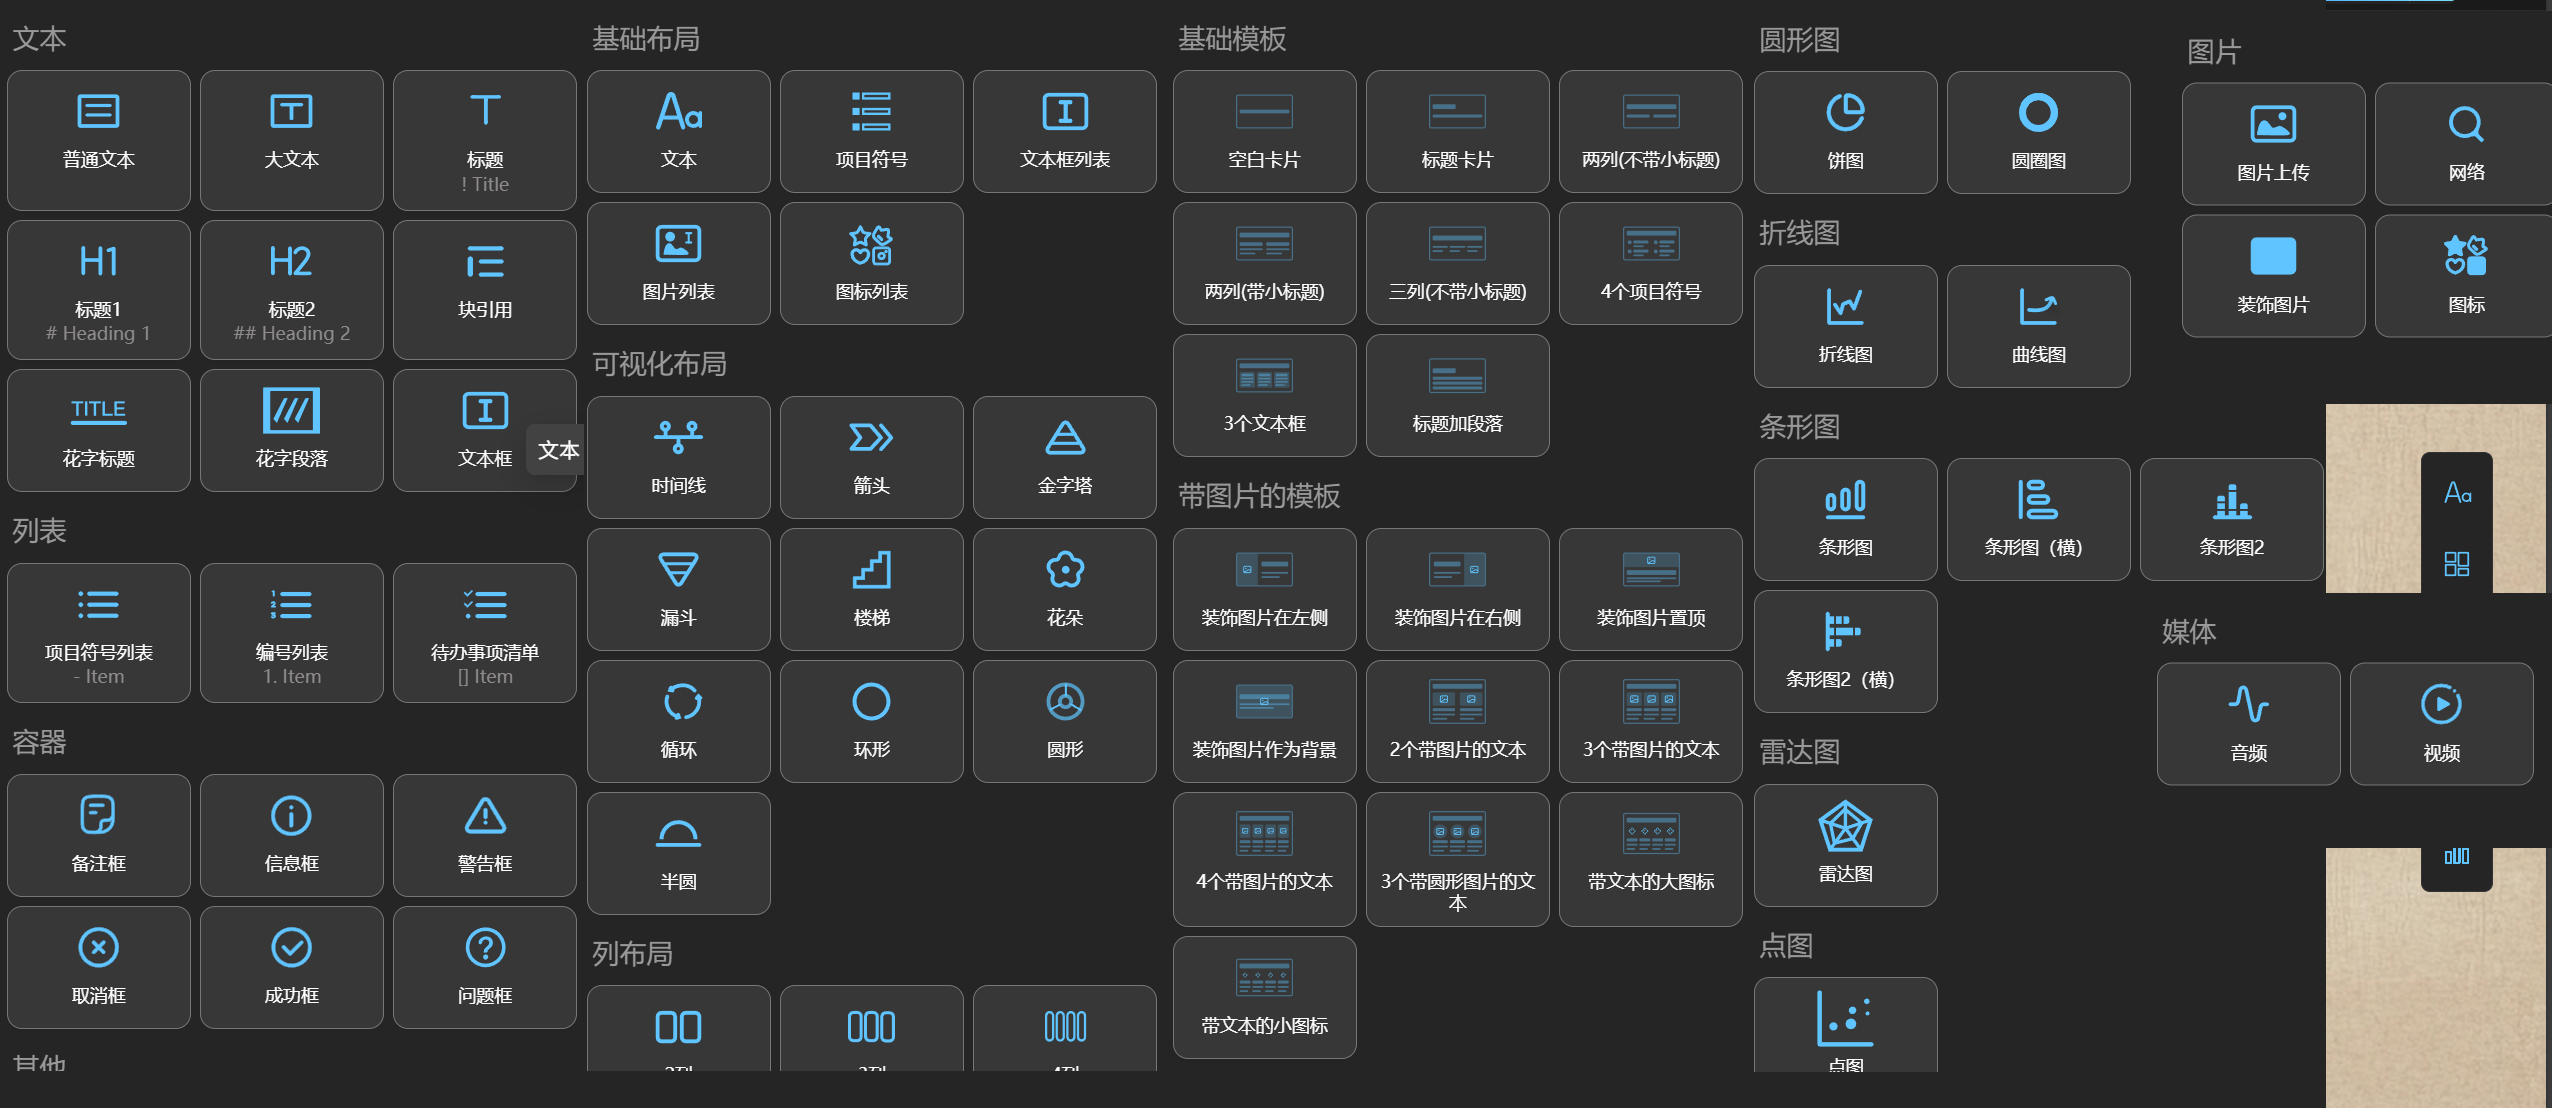The image size is (2552, 1108).
Task: Open 图片上传 image upload
Action: click(2273, 144)
